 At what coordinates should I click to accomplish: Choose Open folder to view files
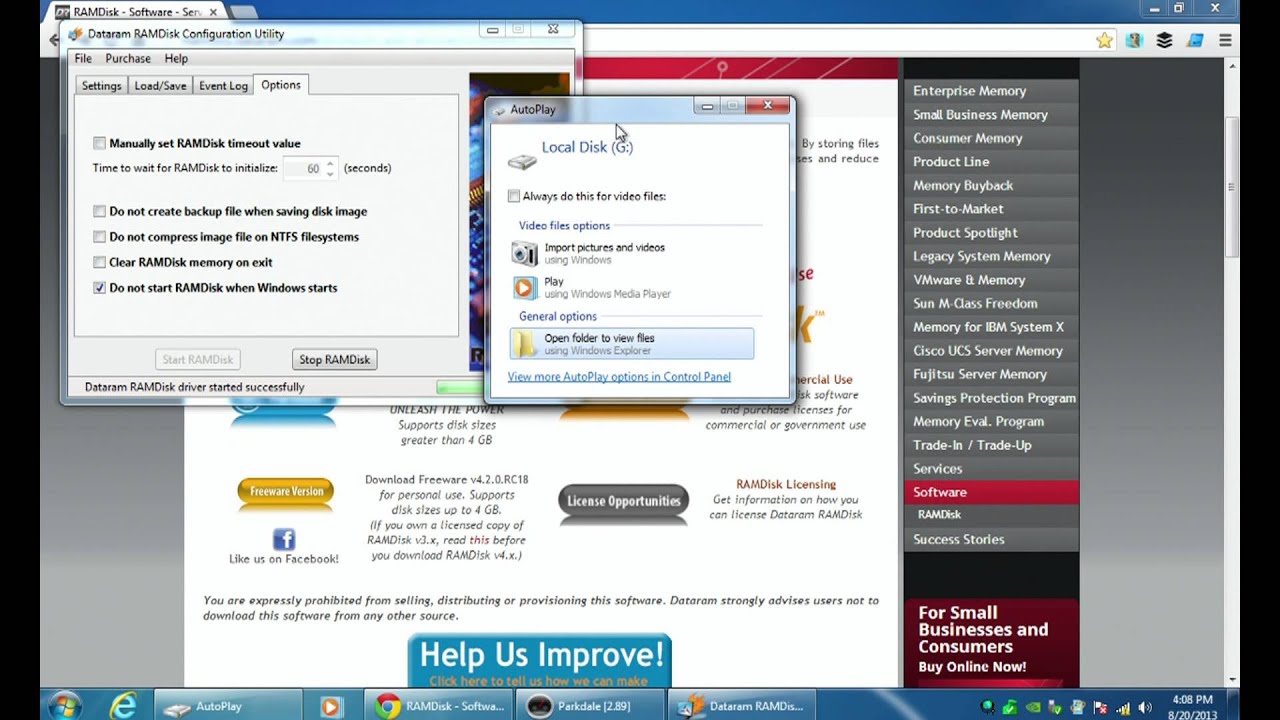pyautogui.click(x=632, y=344)
